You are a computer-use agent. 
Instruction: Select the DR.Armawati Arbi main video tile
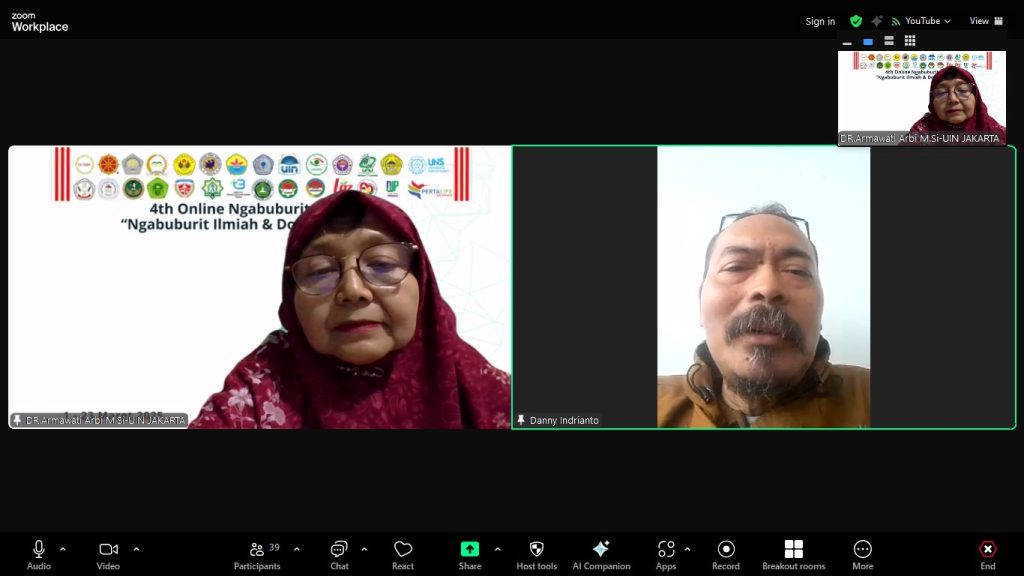259,287
